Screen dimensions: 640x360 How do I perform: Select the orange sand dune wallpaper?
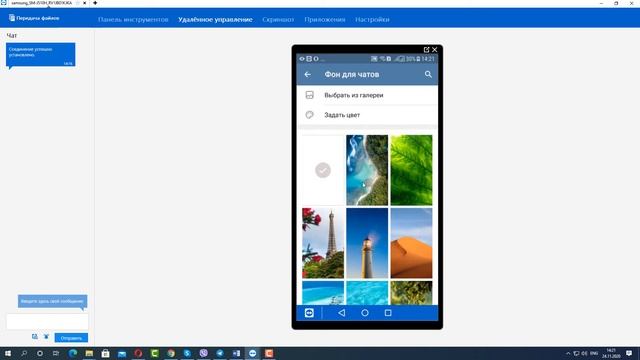[x=411, y=243]
